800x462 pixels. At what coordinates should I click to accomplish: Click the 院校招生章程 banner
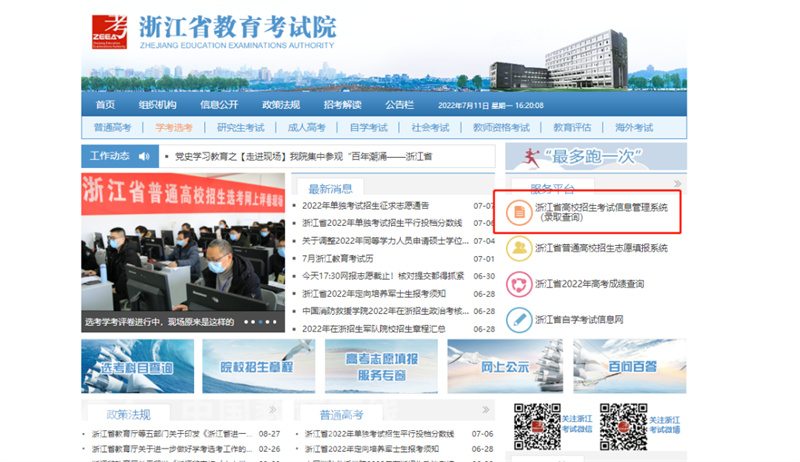point(259,366)
